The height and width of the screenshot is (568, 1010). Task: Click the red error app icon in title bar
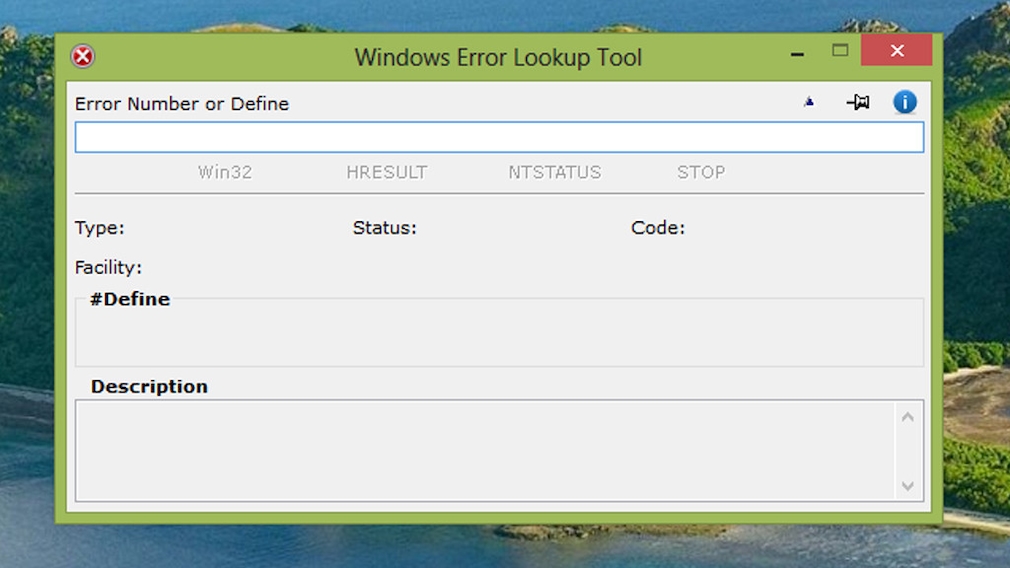[x=83, y=57]
